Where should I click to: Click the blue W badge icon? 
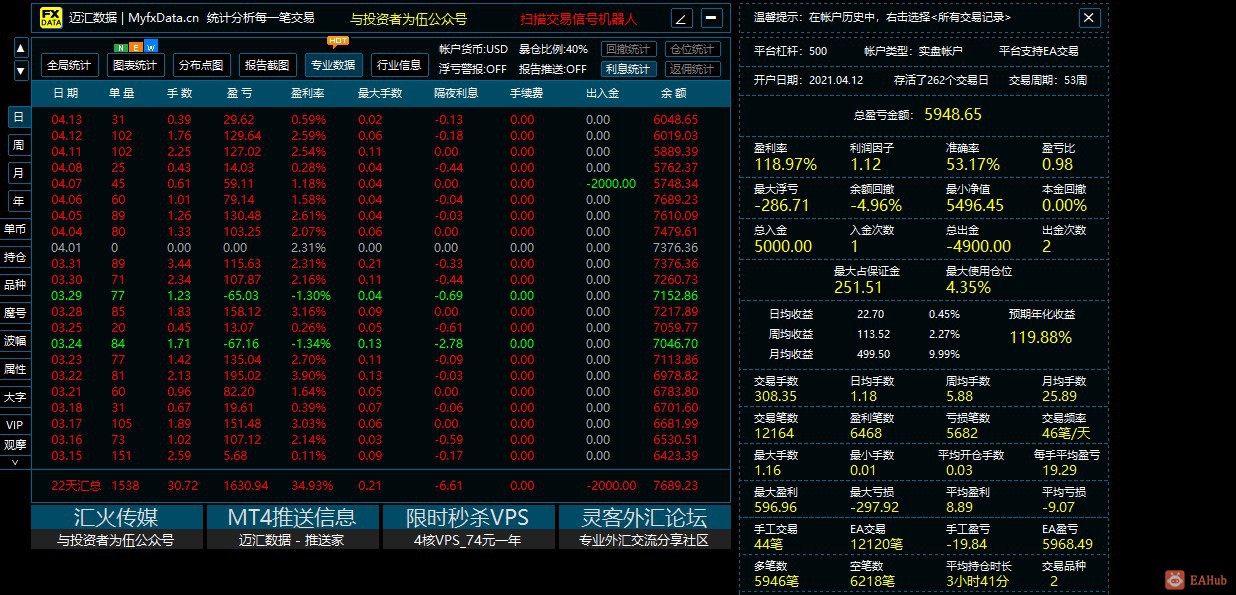click(x=150, y=48)
